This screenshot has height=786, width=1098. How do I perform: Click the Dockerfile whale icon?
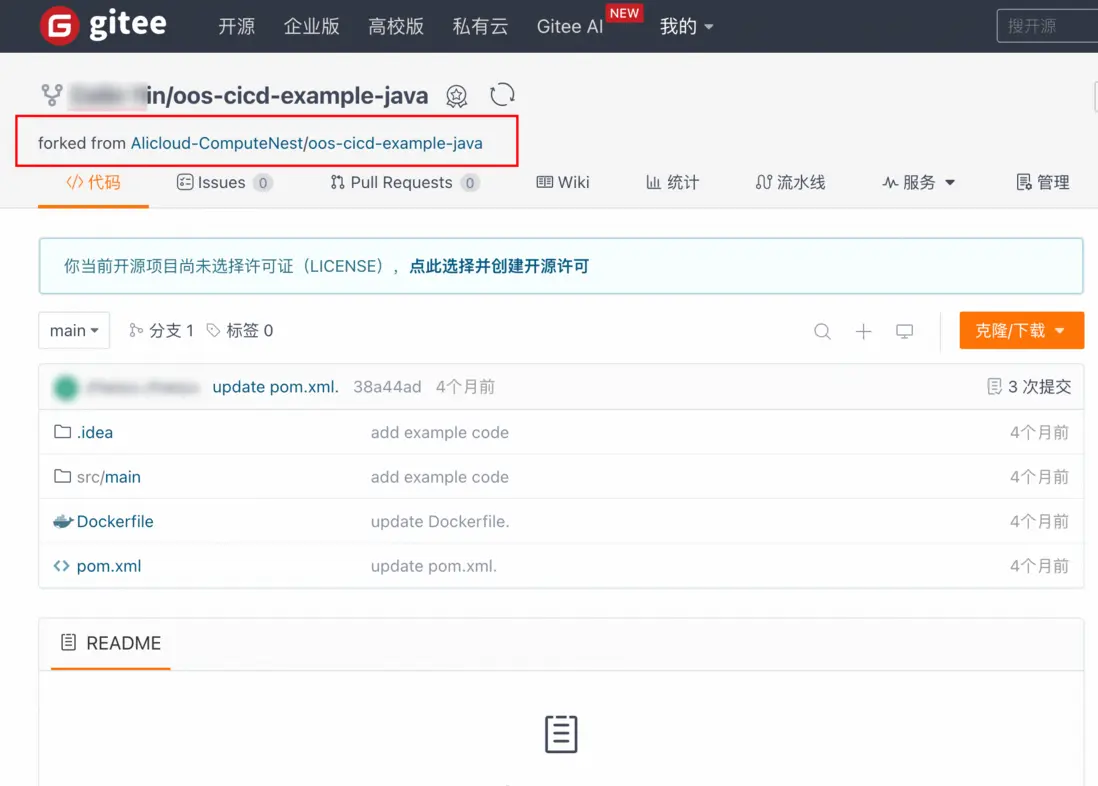(x=63, y=521)
